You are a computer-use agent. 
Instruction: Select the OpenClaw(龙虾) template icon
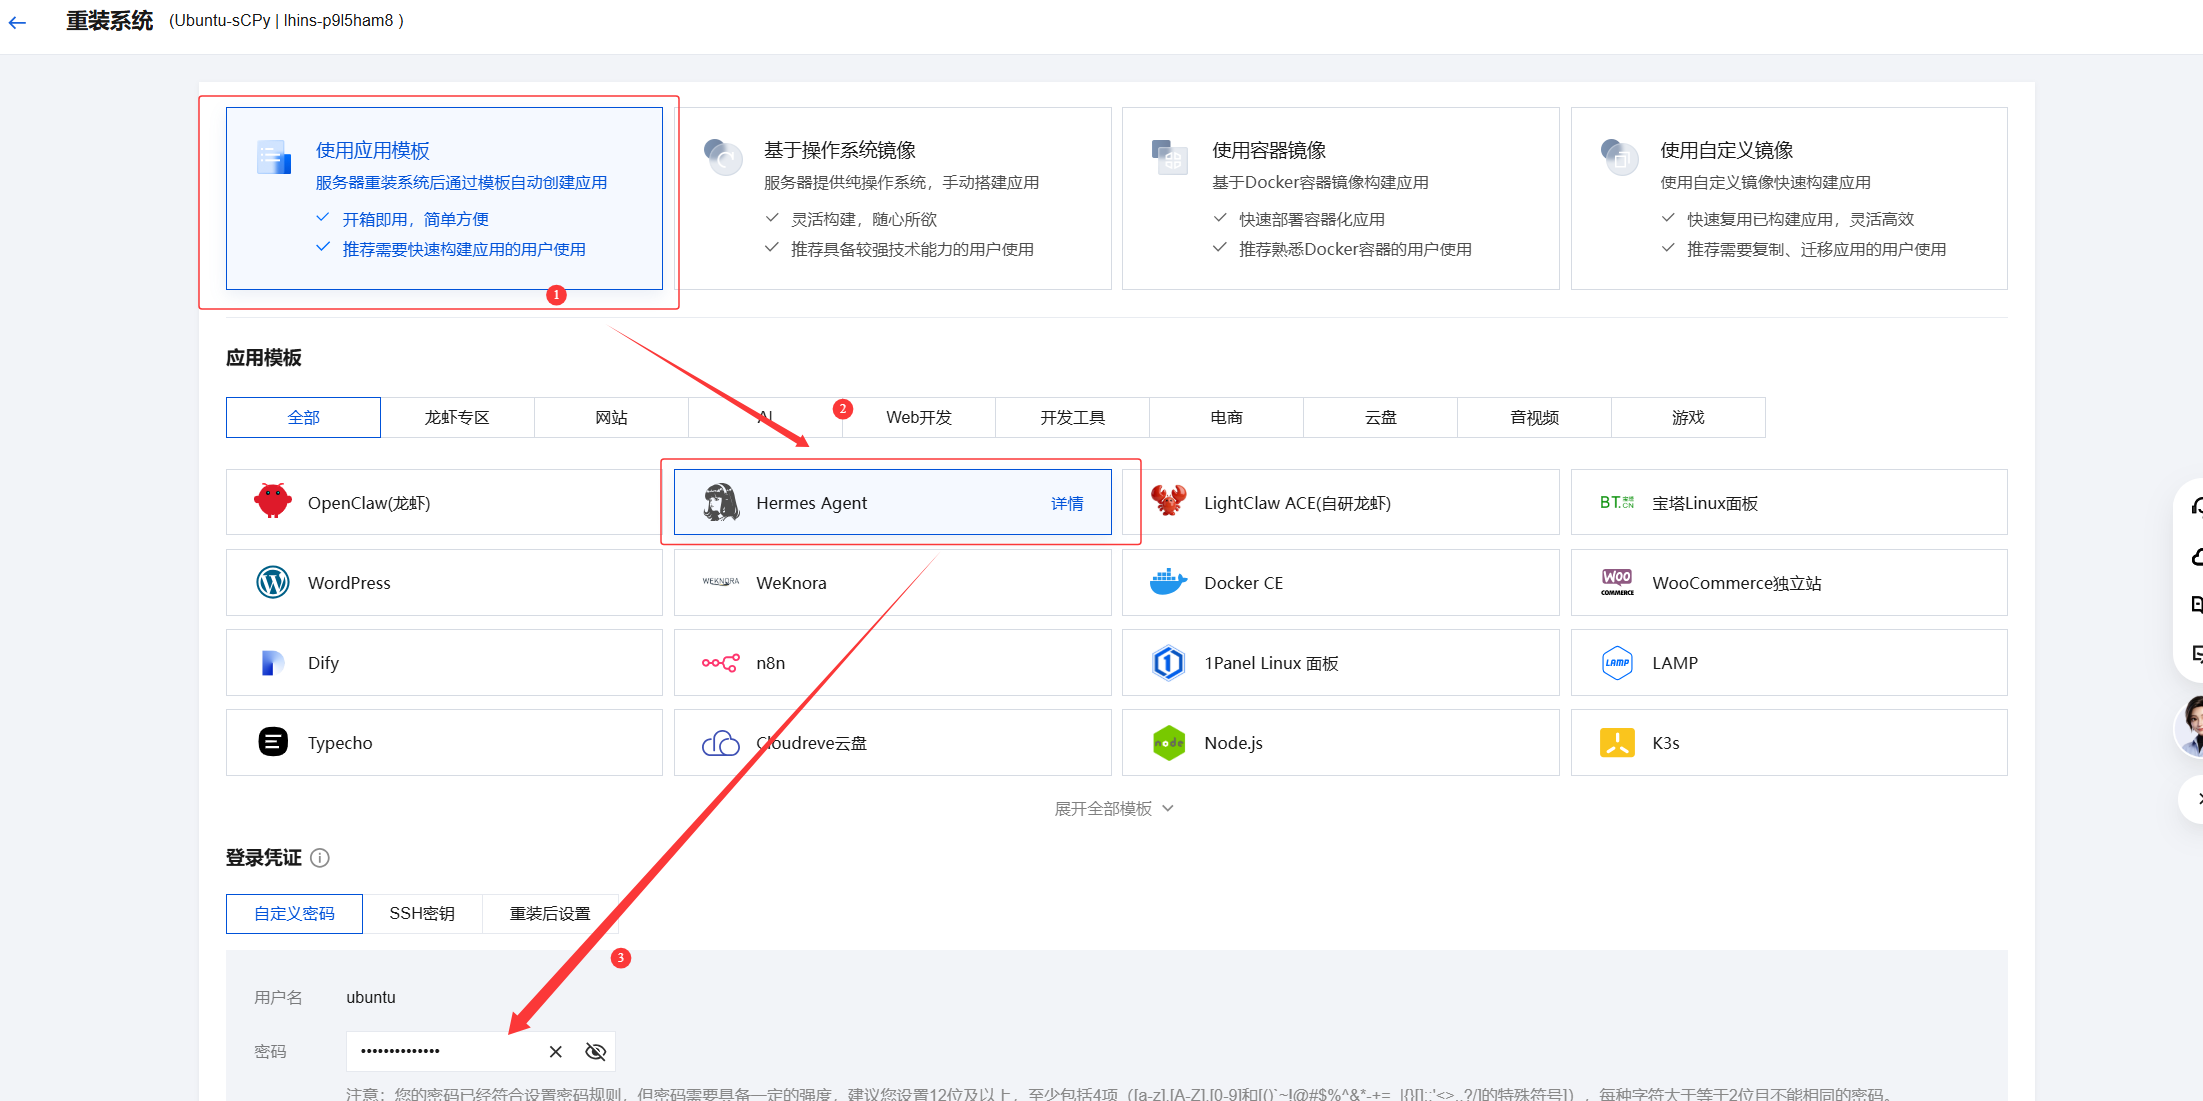272,501
